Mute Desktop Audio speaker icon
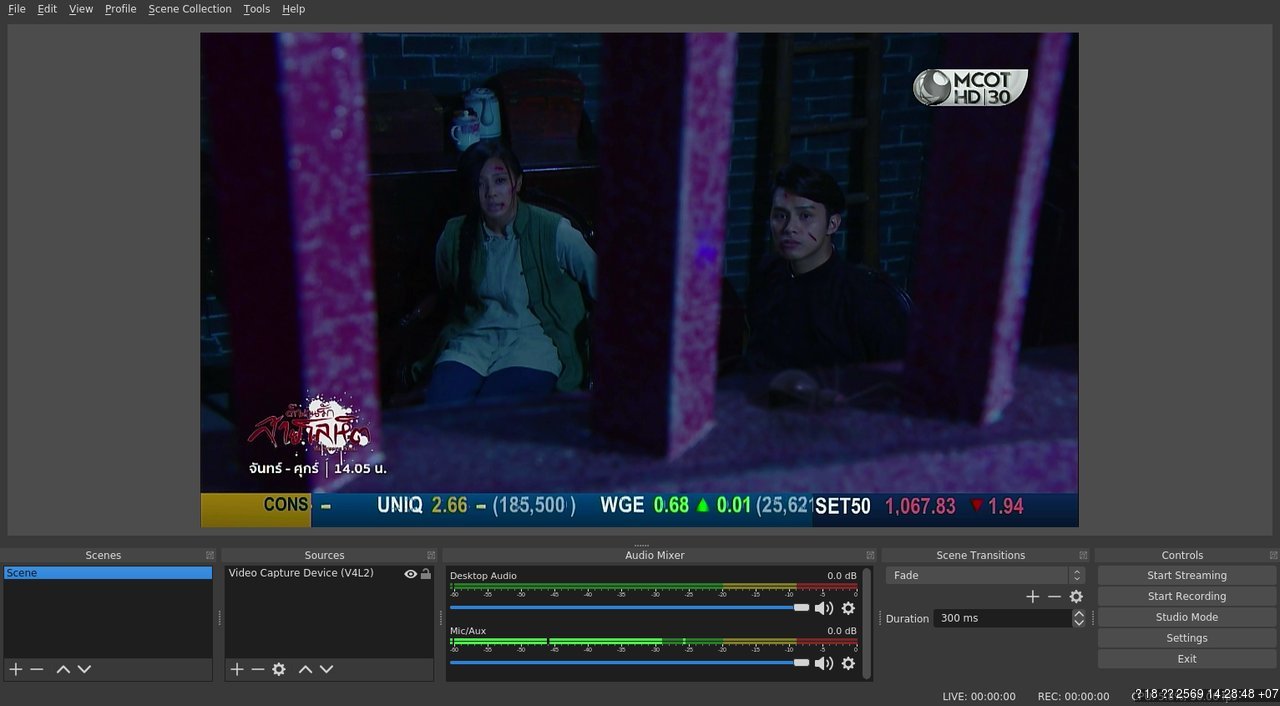 point(824,608)
